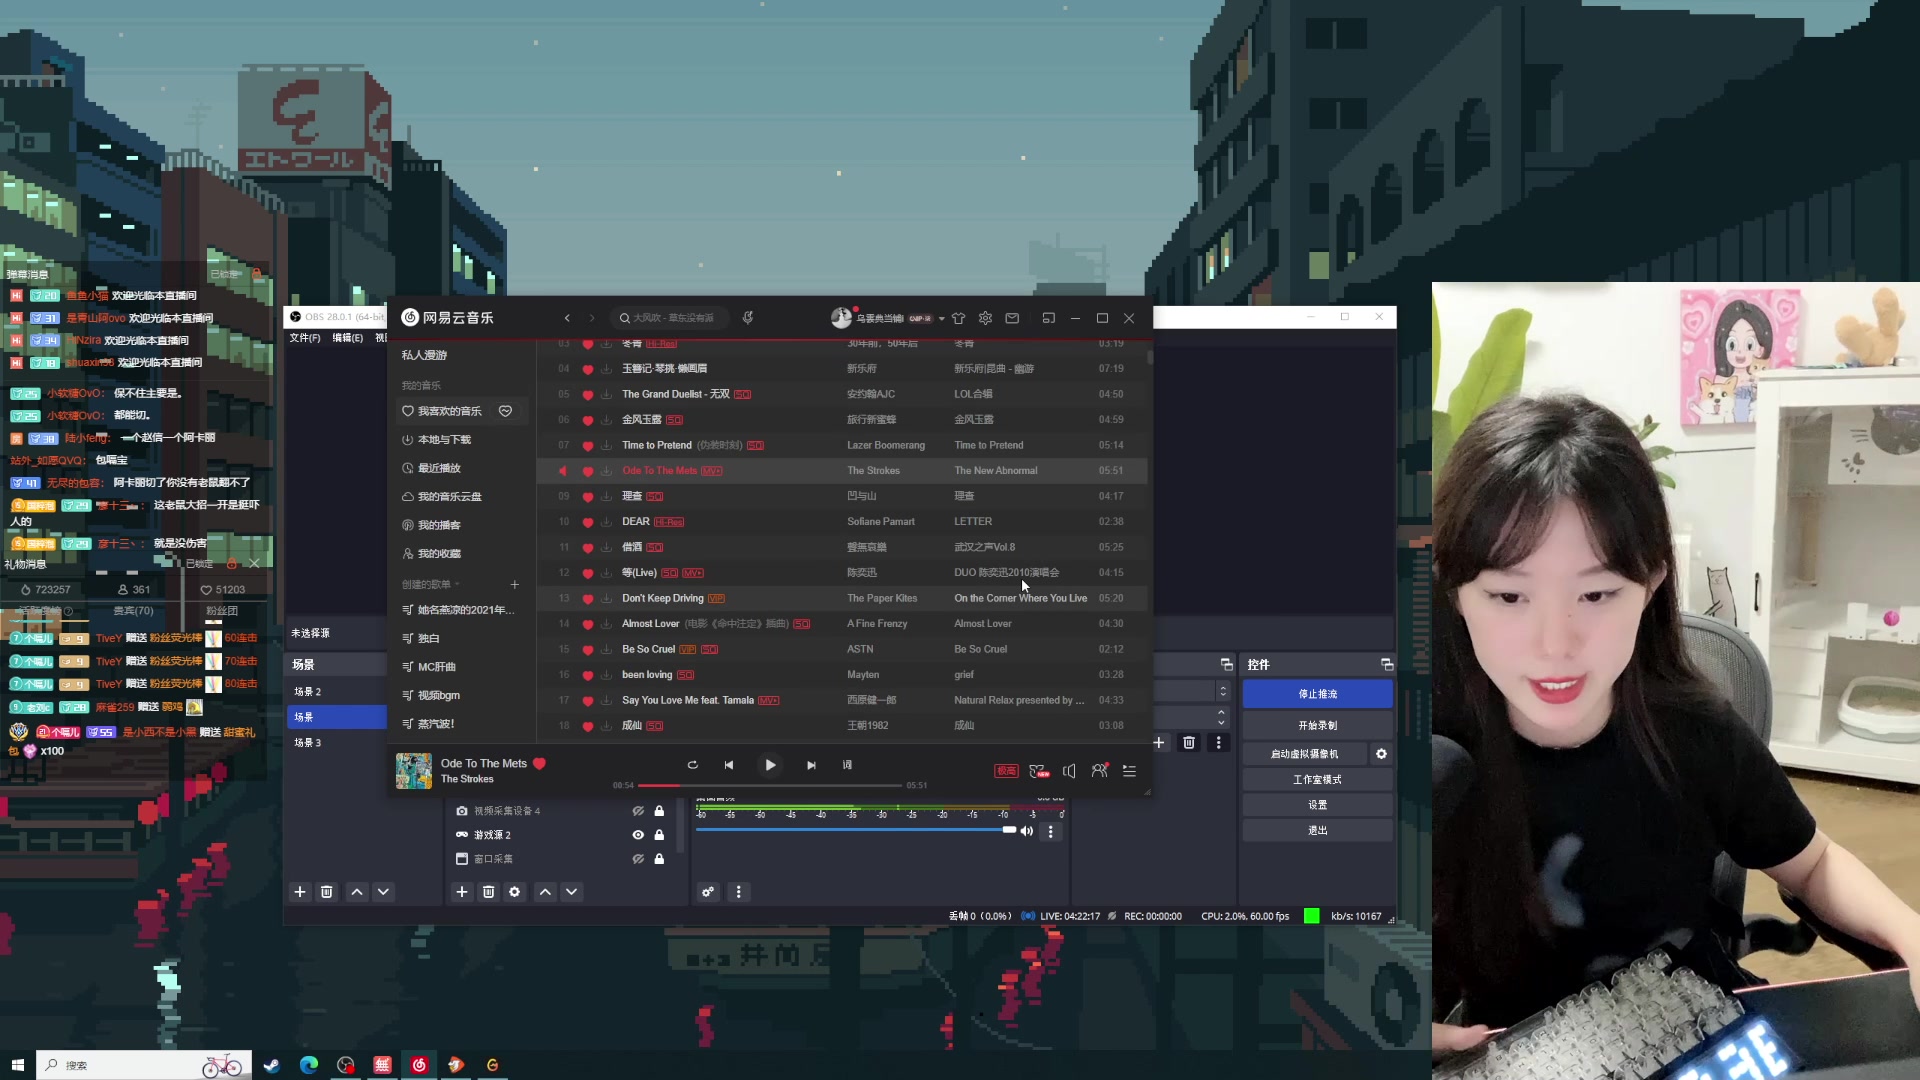Screen dimensions: 1920x1080
Task: Collapse the 创建的歌单 section
Action: coord(430,584)
